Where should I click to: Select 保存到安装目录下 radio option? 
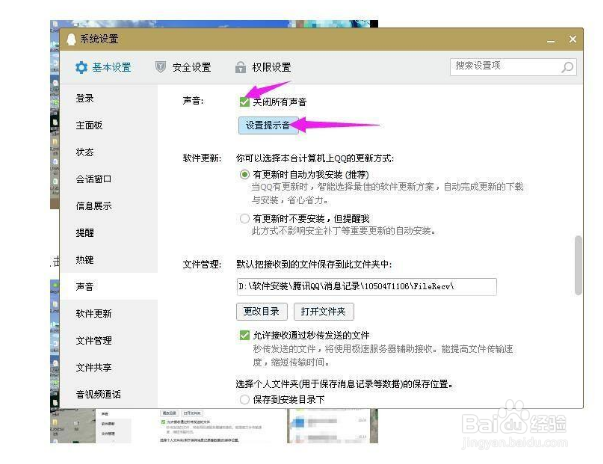[245, 399]
